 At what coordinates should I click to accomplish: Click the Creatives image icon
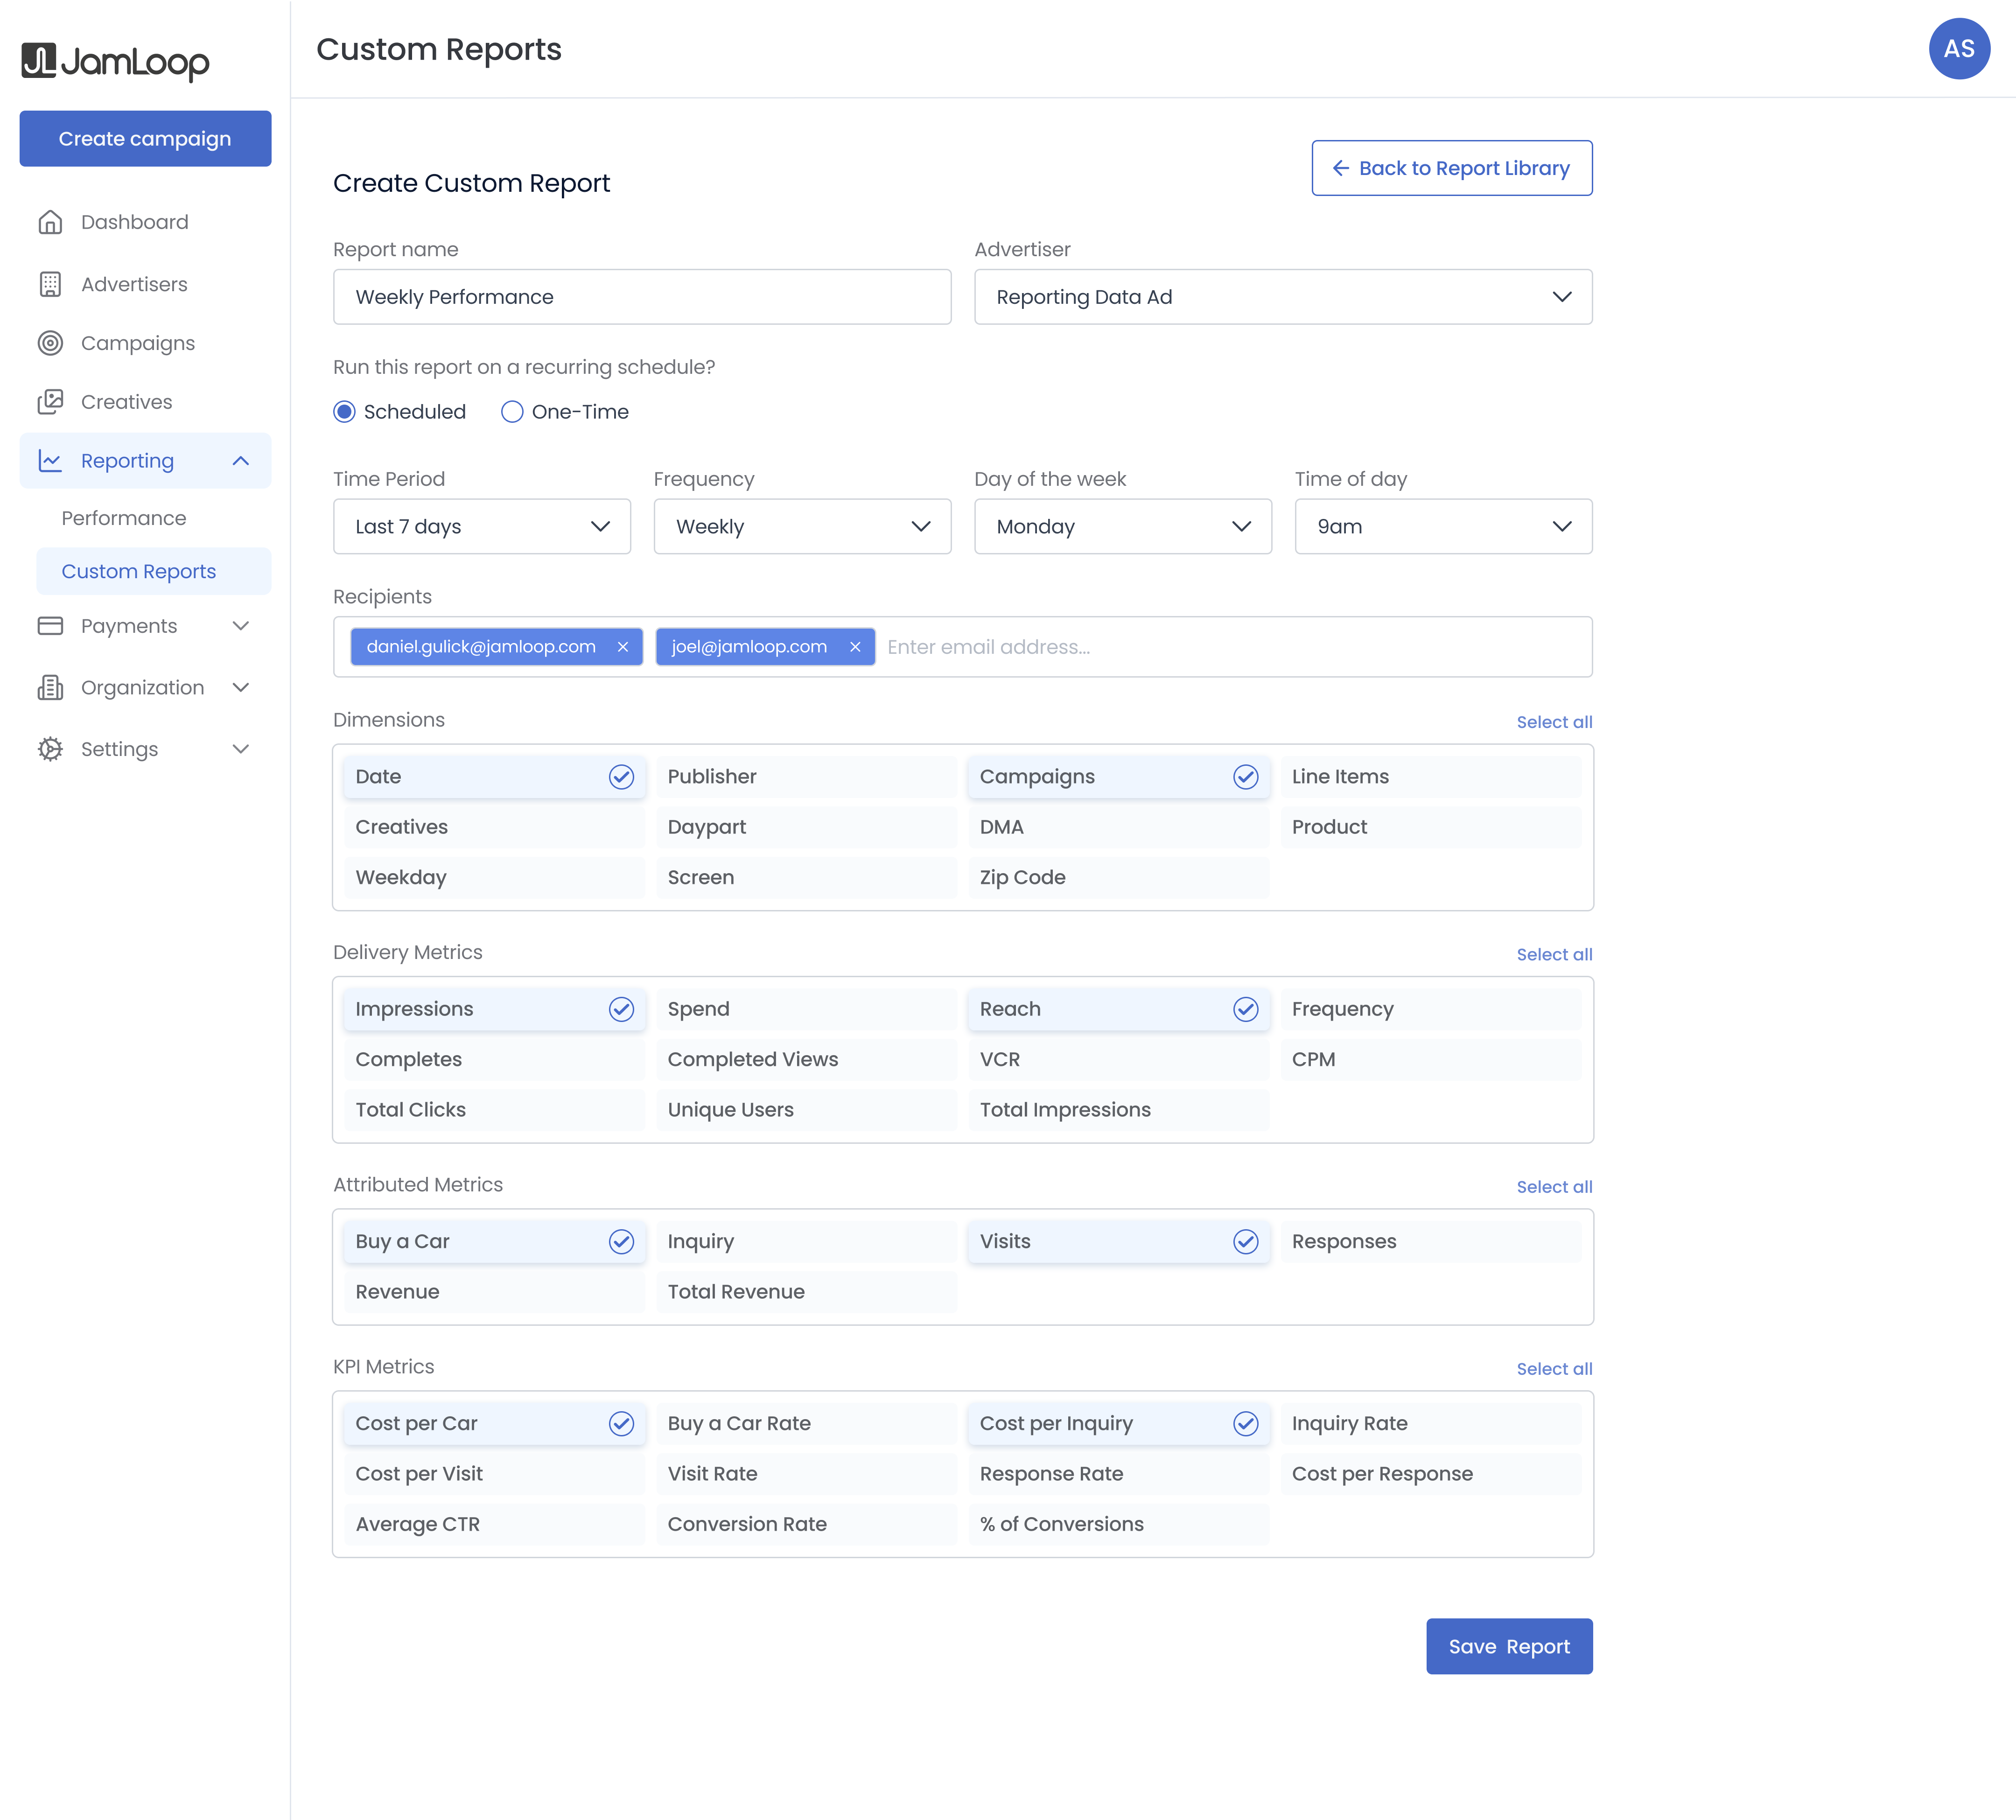point(50,402)
